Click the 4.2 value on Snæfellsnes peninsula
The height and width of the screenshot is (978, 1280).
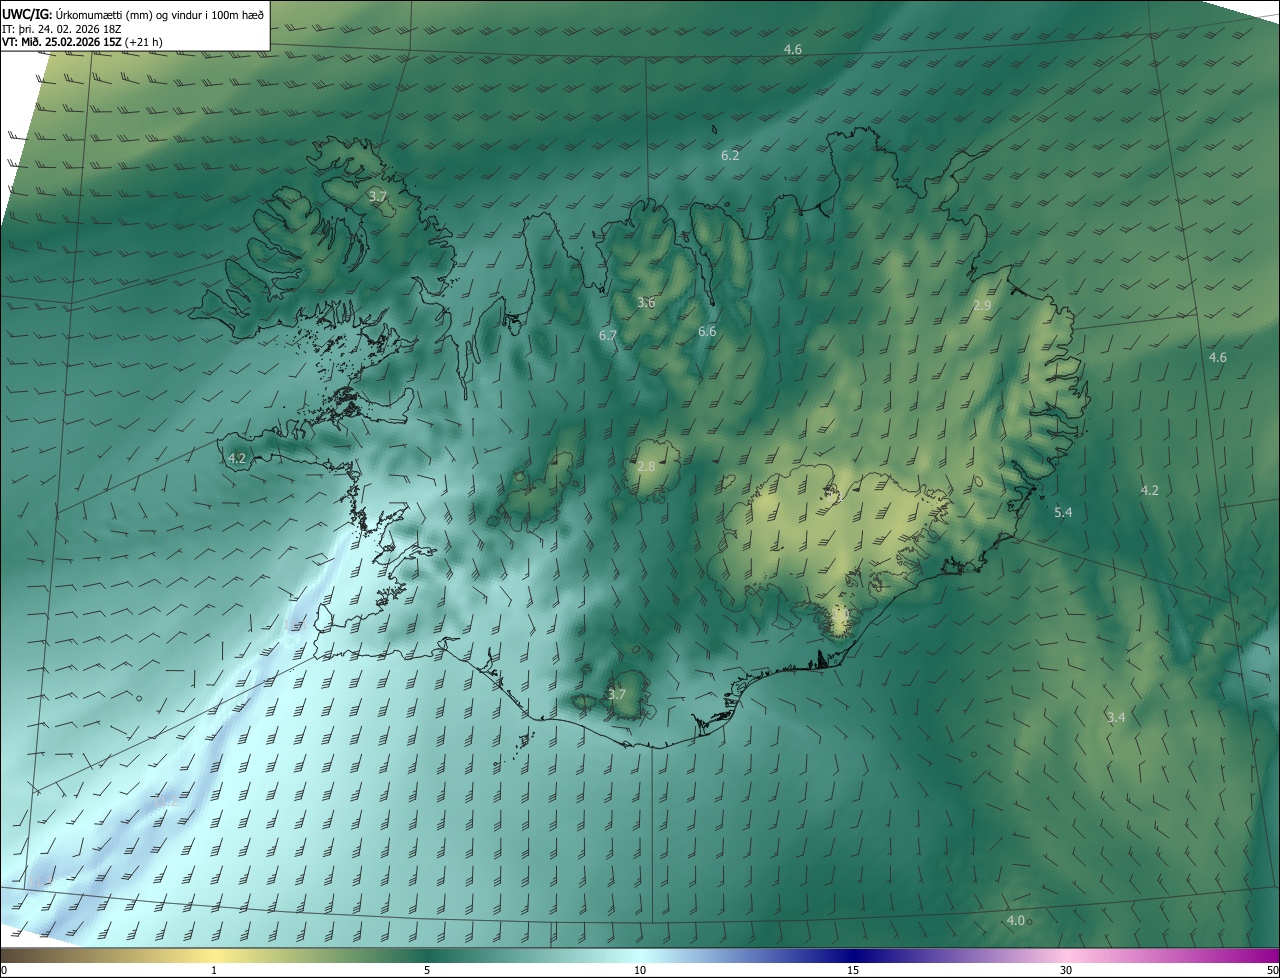[x=237, y=458]
